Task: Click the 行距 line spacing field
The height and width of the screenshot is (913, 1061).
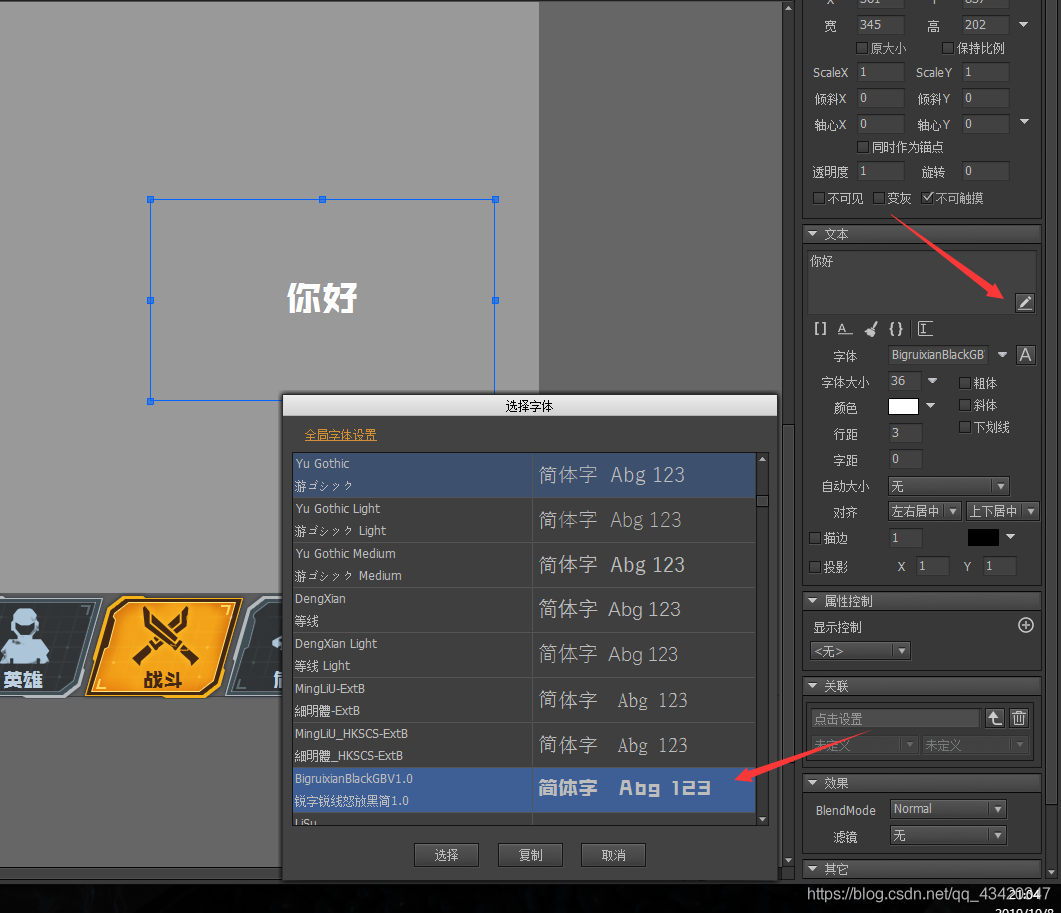Action: click(905, 432)
